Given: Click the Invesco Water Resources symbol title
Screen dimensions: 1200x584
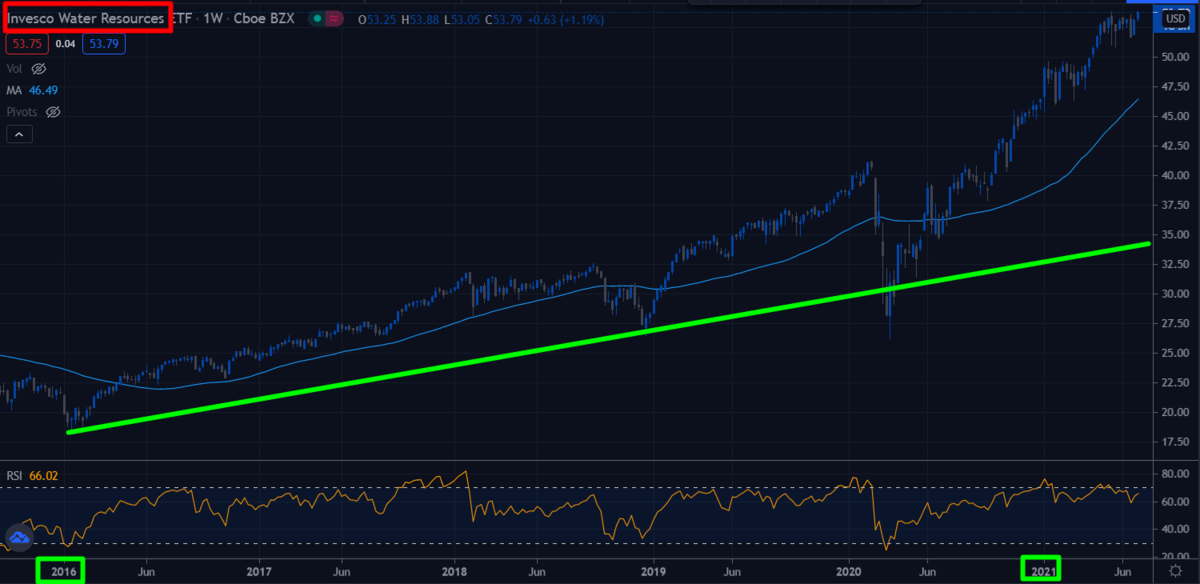Looking at the screenshot, I should point(85,18).
